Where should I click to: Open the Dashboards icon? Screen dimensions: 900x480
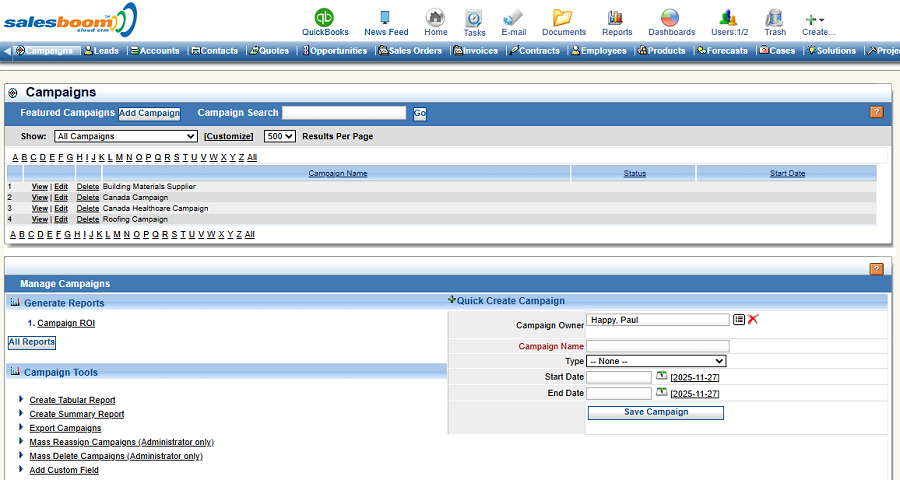pos(671,18)
